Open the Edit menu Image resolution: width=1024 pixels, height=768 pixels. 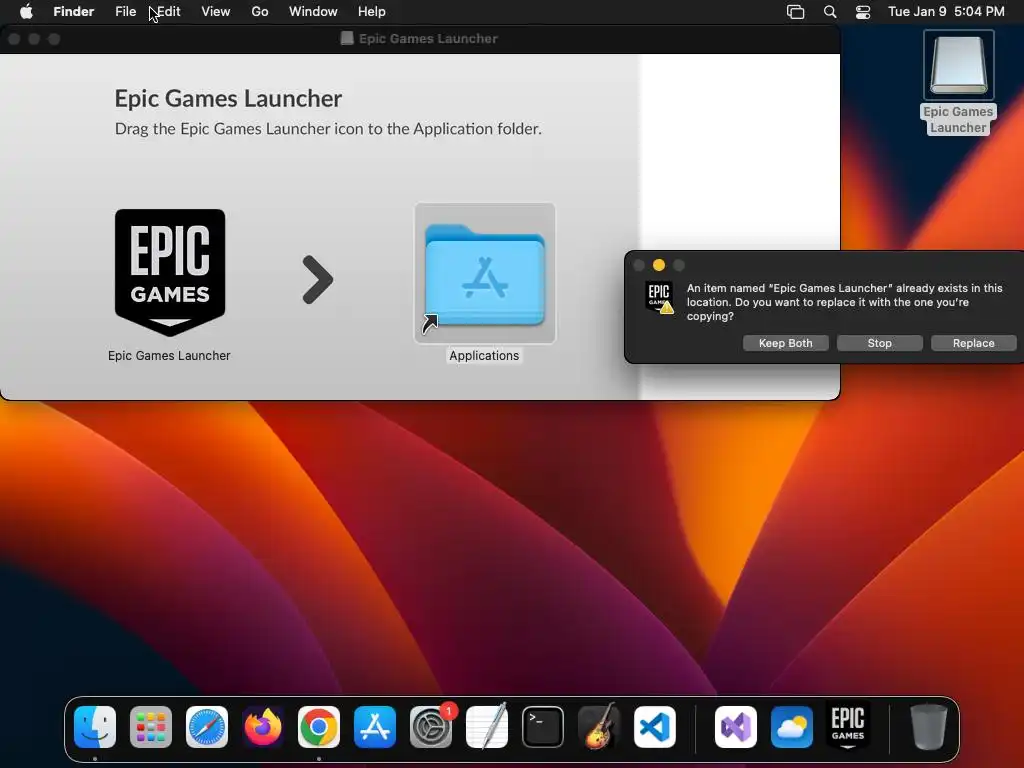[168, 12]
